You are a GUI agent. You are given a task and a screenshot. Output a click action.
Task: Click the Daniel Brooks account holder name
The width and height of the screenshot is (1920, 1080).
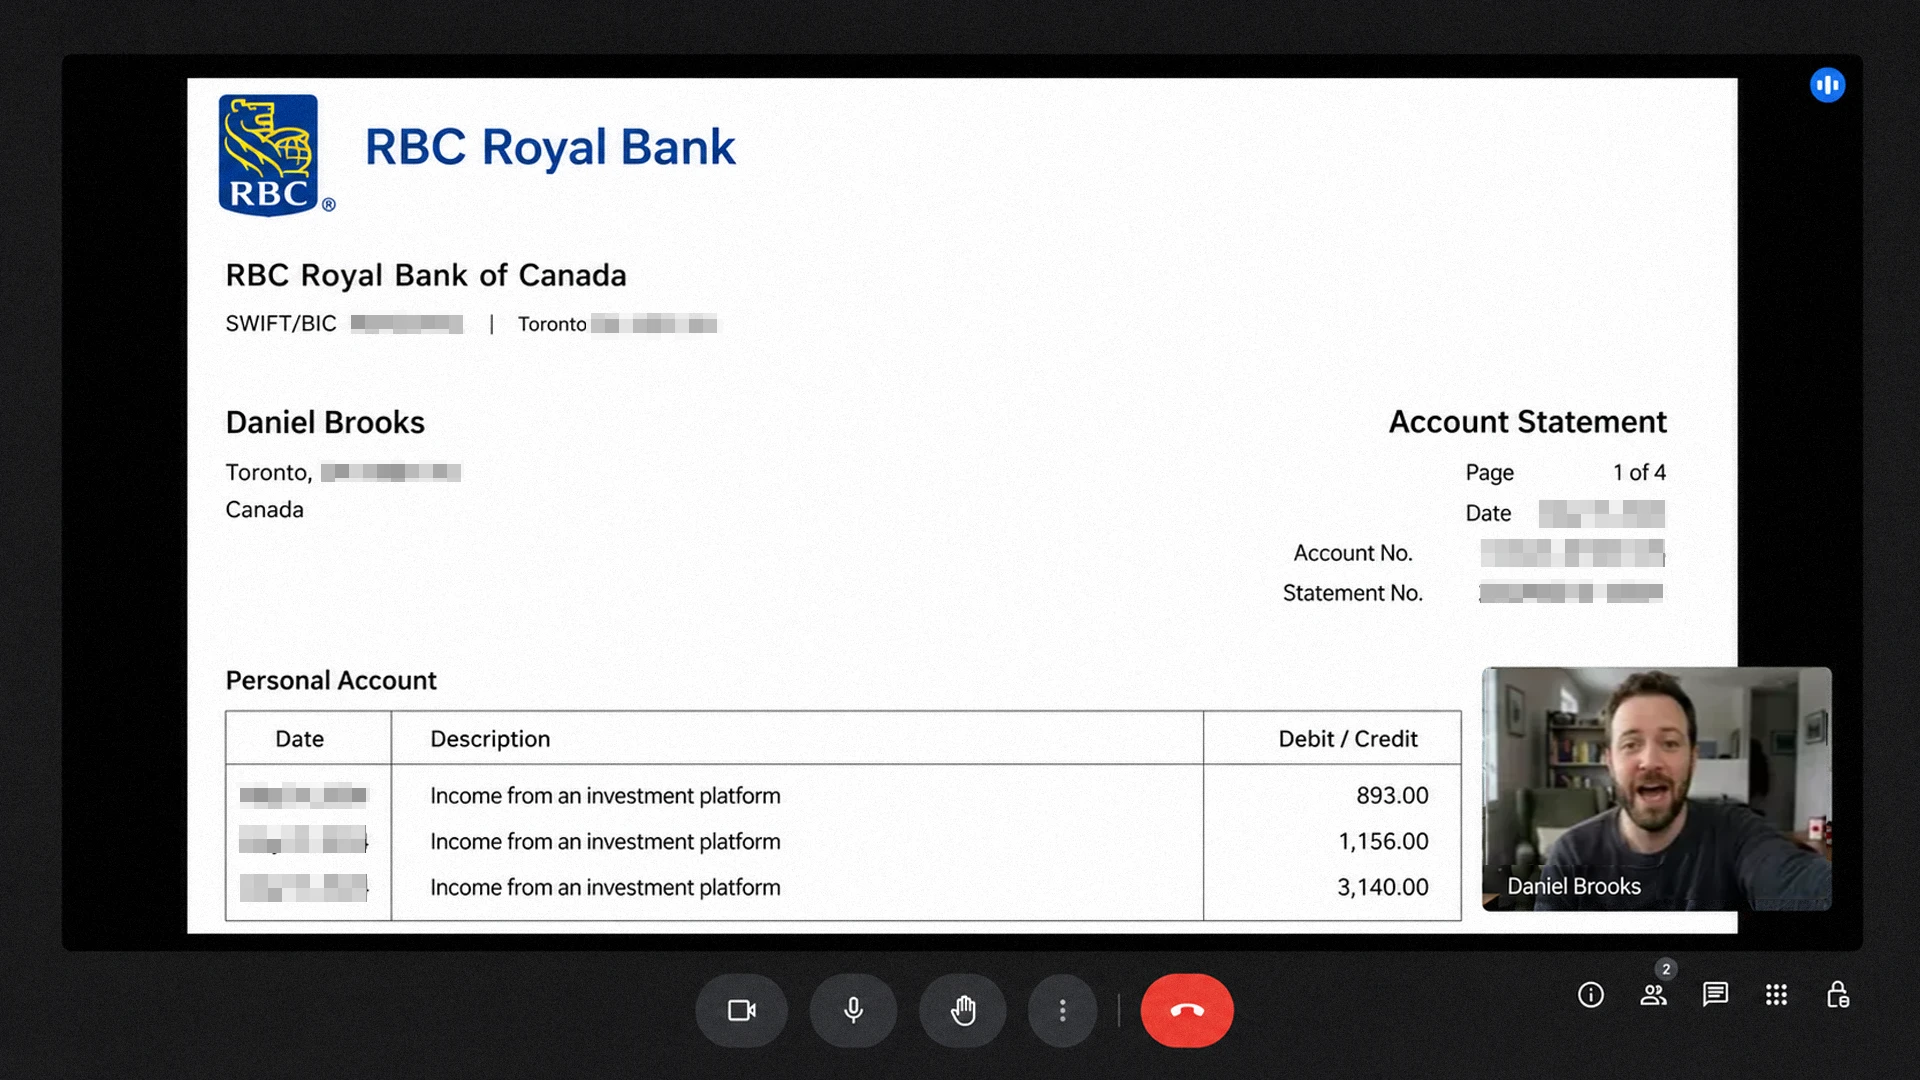(x=325, y=422)
